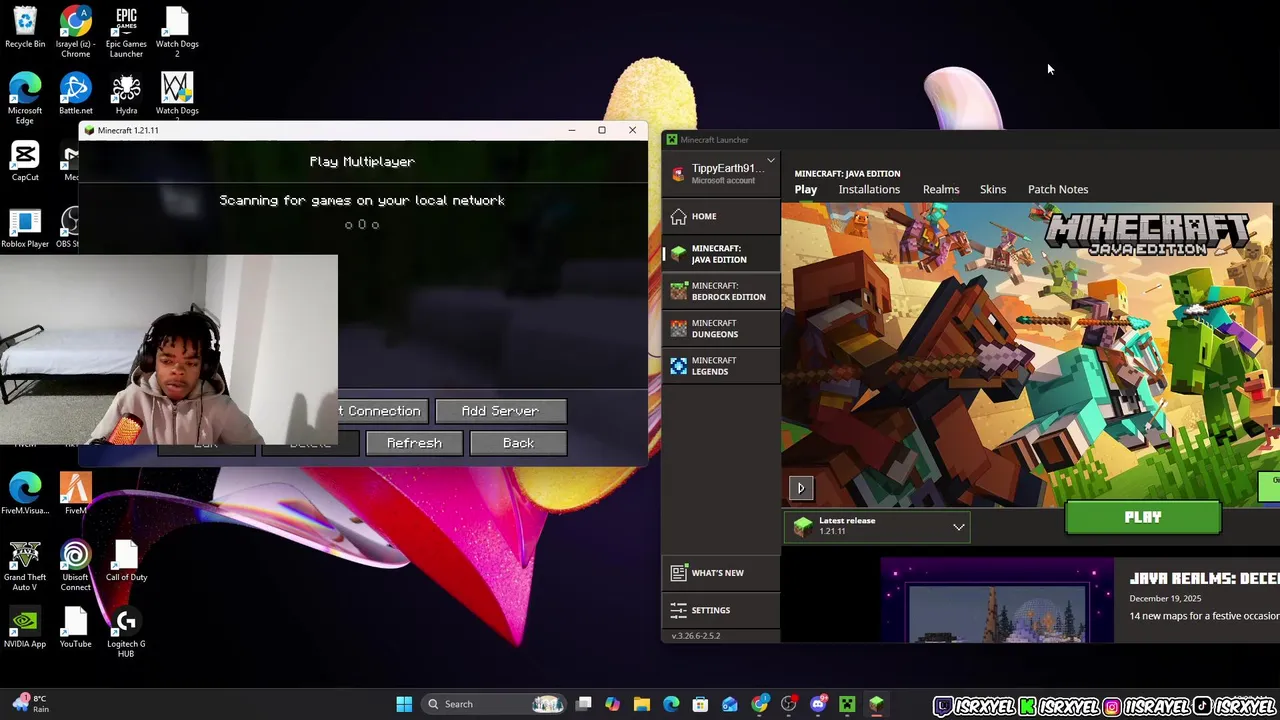Click the banner video play button
Viewport: 1280px width, 720px height.
pyautogui.click(x=801, y=488)
